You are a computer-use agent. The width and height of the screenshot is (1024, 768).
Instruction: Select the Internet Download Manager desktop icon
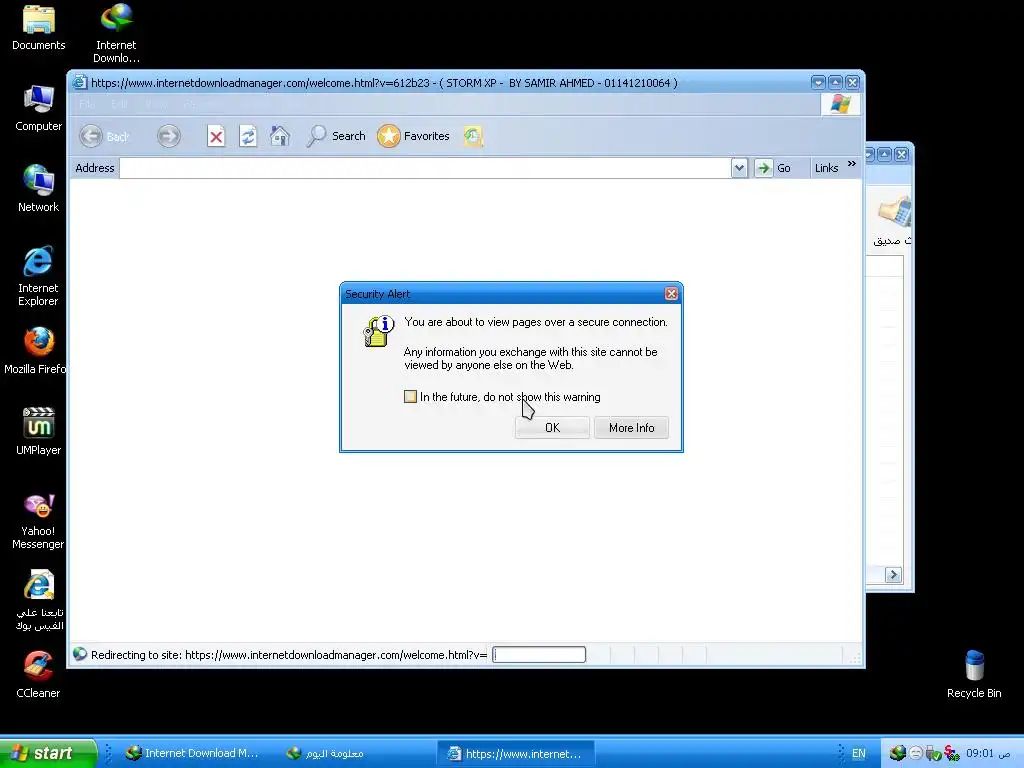tap(116, 33)
